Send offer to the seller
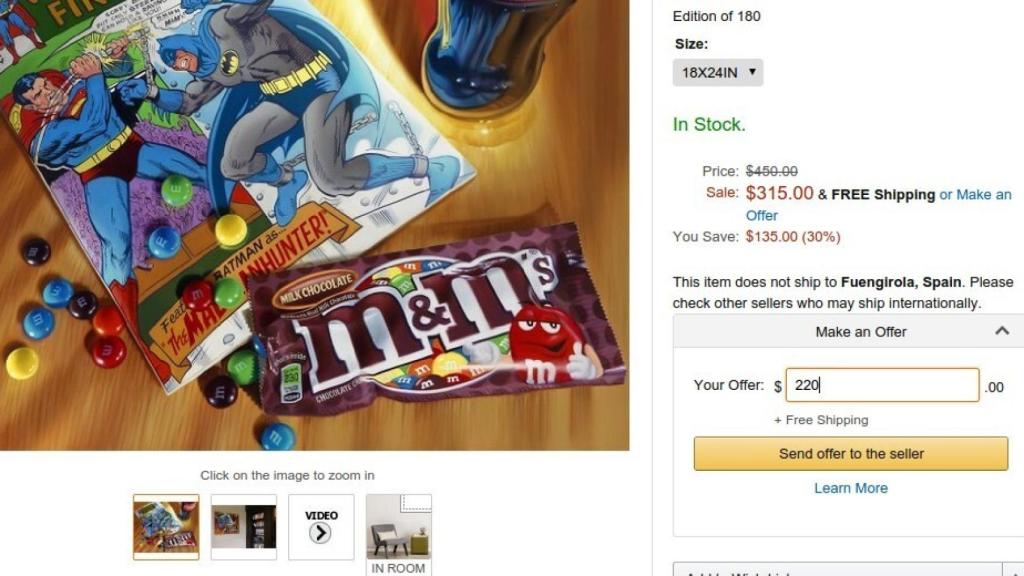1024x576 pixels. 851,453
